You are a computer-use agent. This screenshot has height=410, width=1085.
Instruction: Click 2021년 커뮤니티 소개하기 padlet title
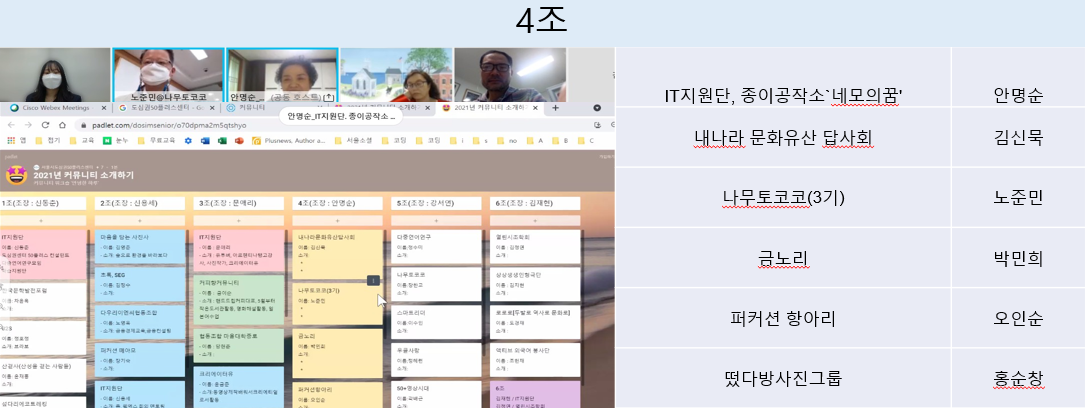tap(83, 176)
